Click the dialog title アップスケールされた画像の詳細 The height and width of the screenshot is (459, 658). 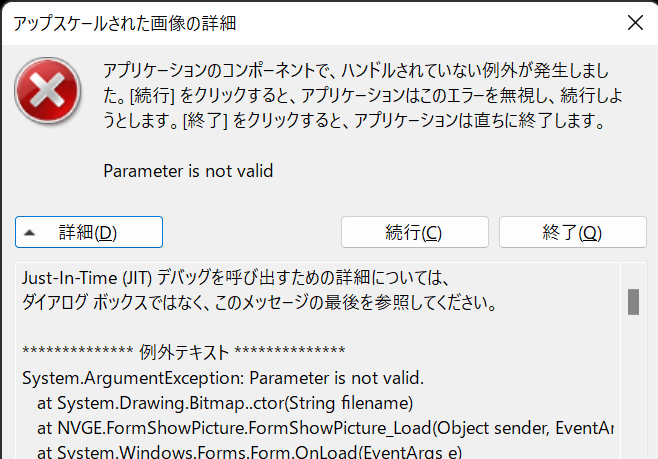click(x=125, y=23)
